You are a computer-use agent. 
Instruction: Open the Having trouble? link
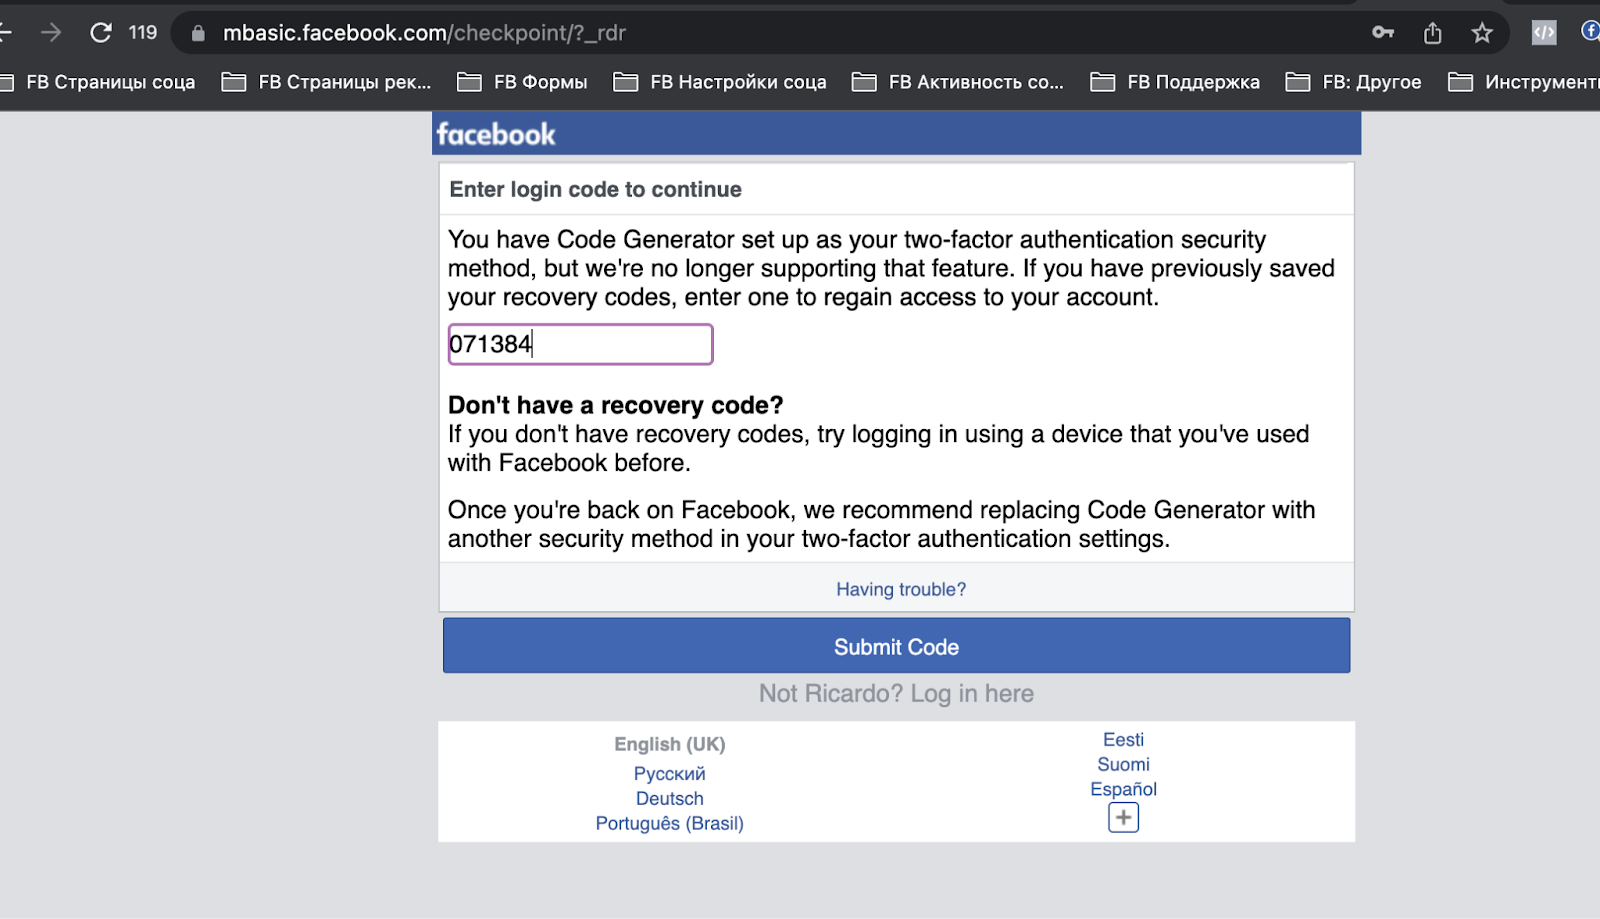point(901,589)
